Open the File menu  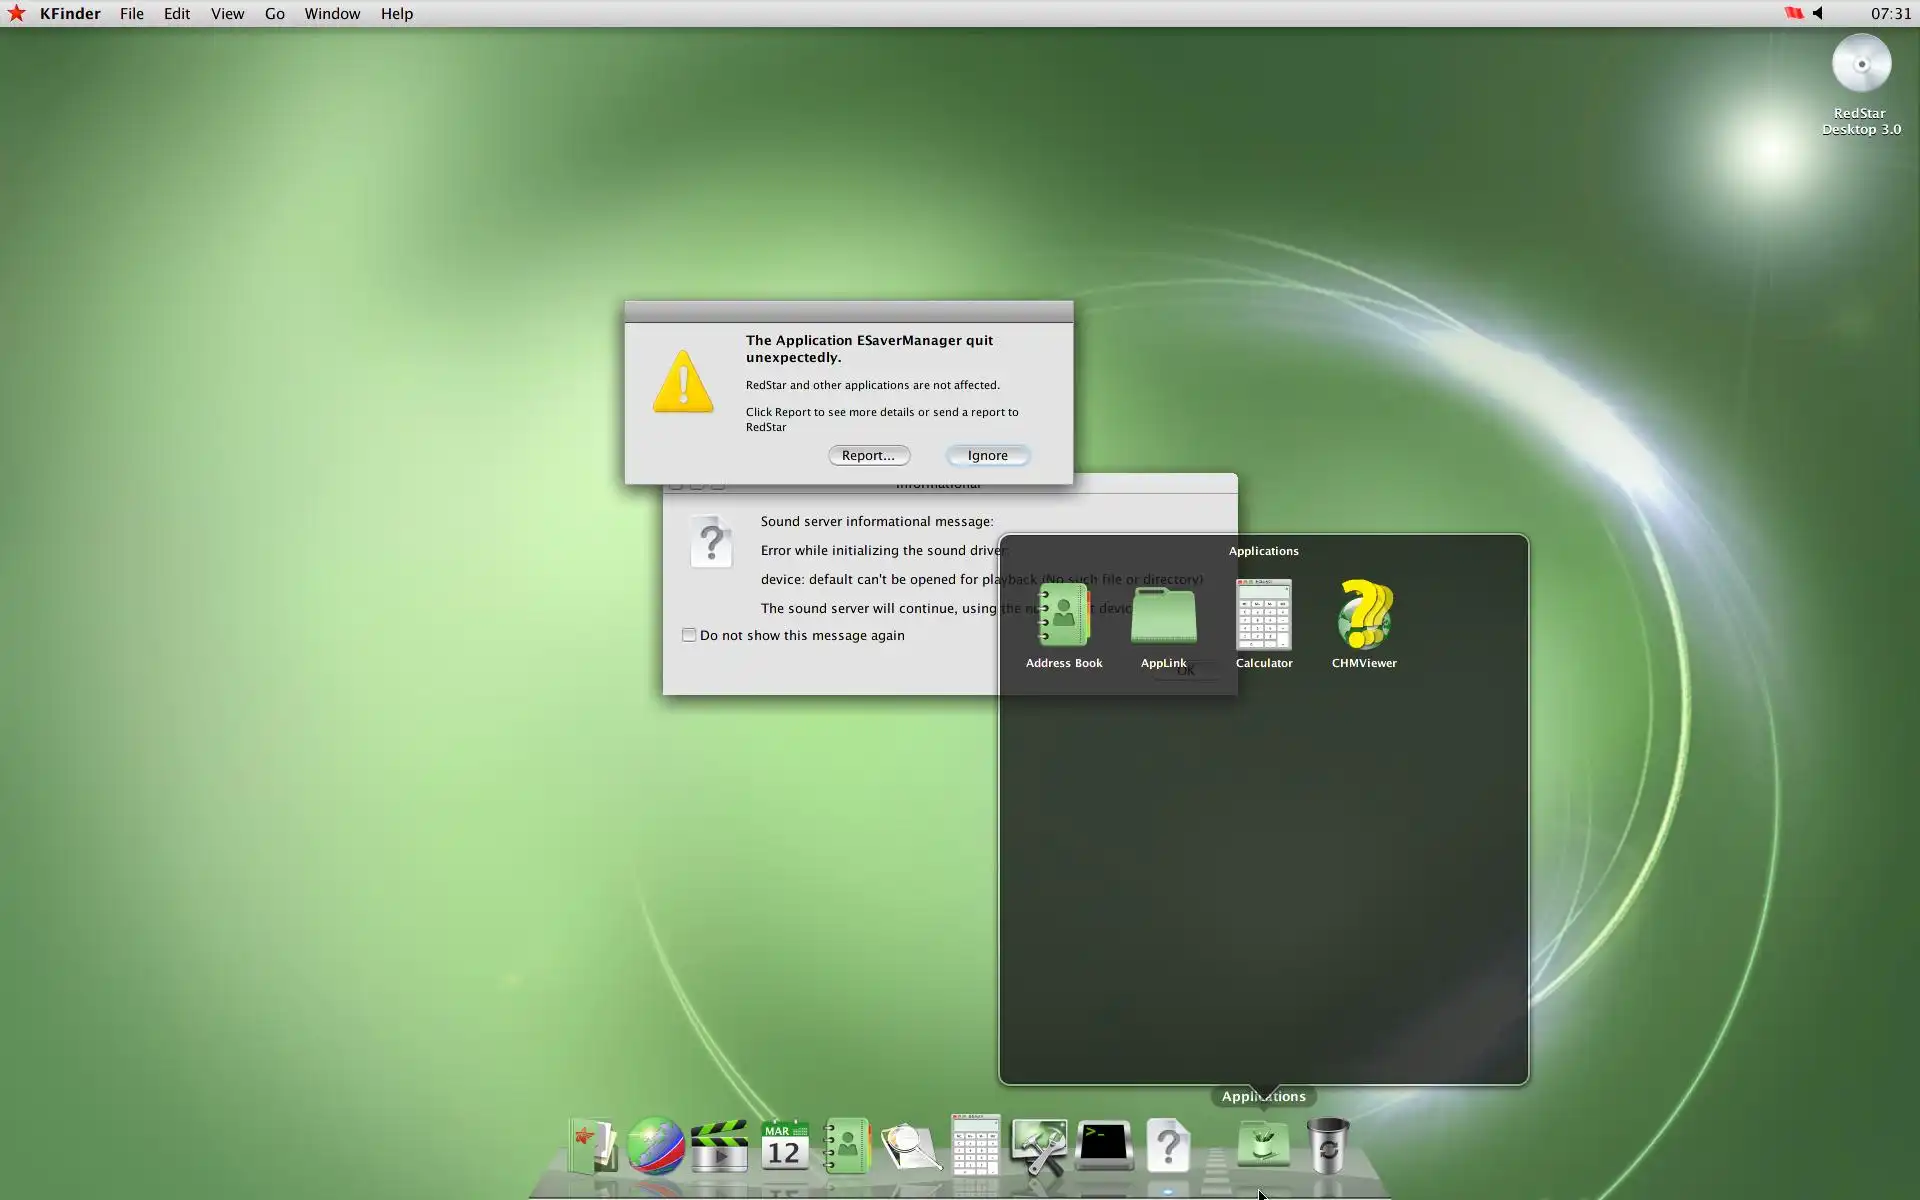pyautogui.click(x=131, y=14)
